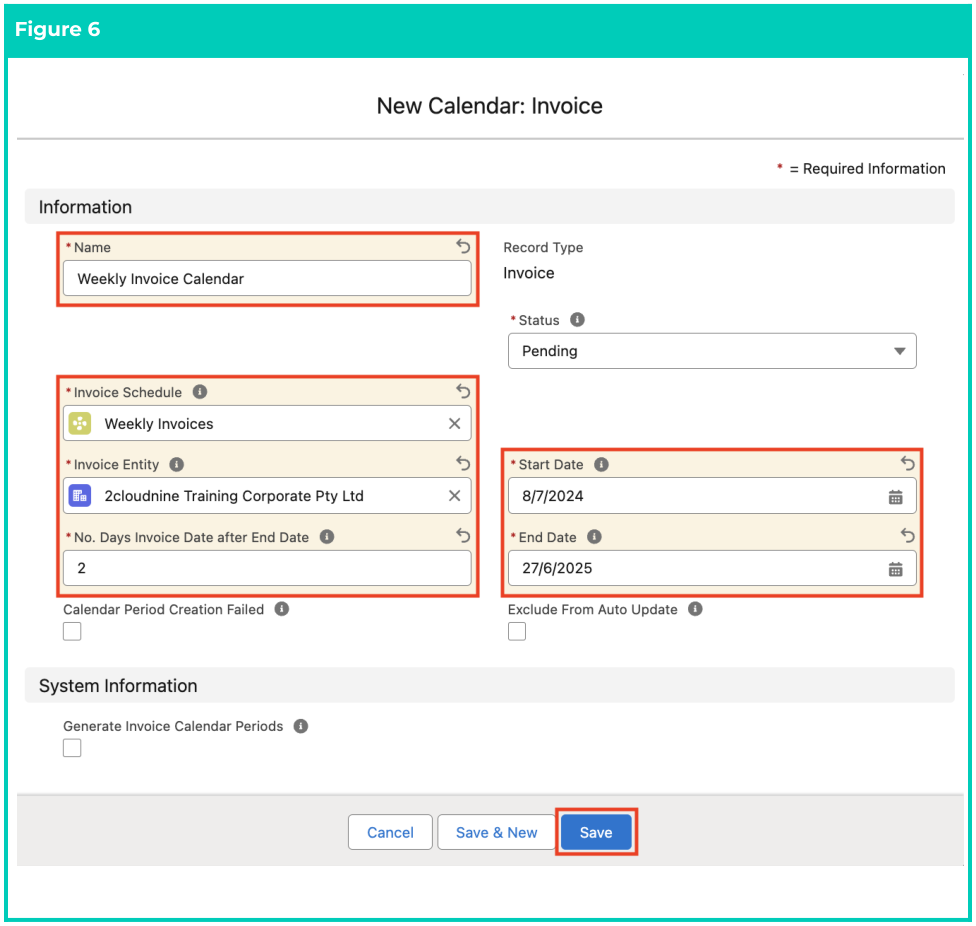Tick Calendar Period Creation Failed checkbox
976x926 pixels.
point(72,631)
